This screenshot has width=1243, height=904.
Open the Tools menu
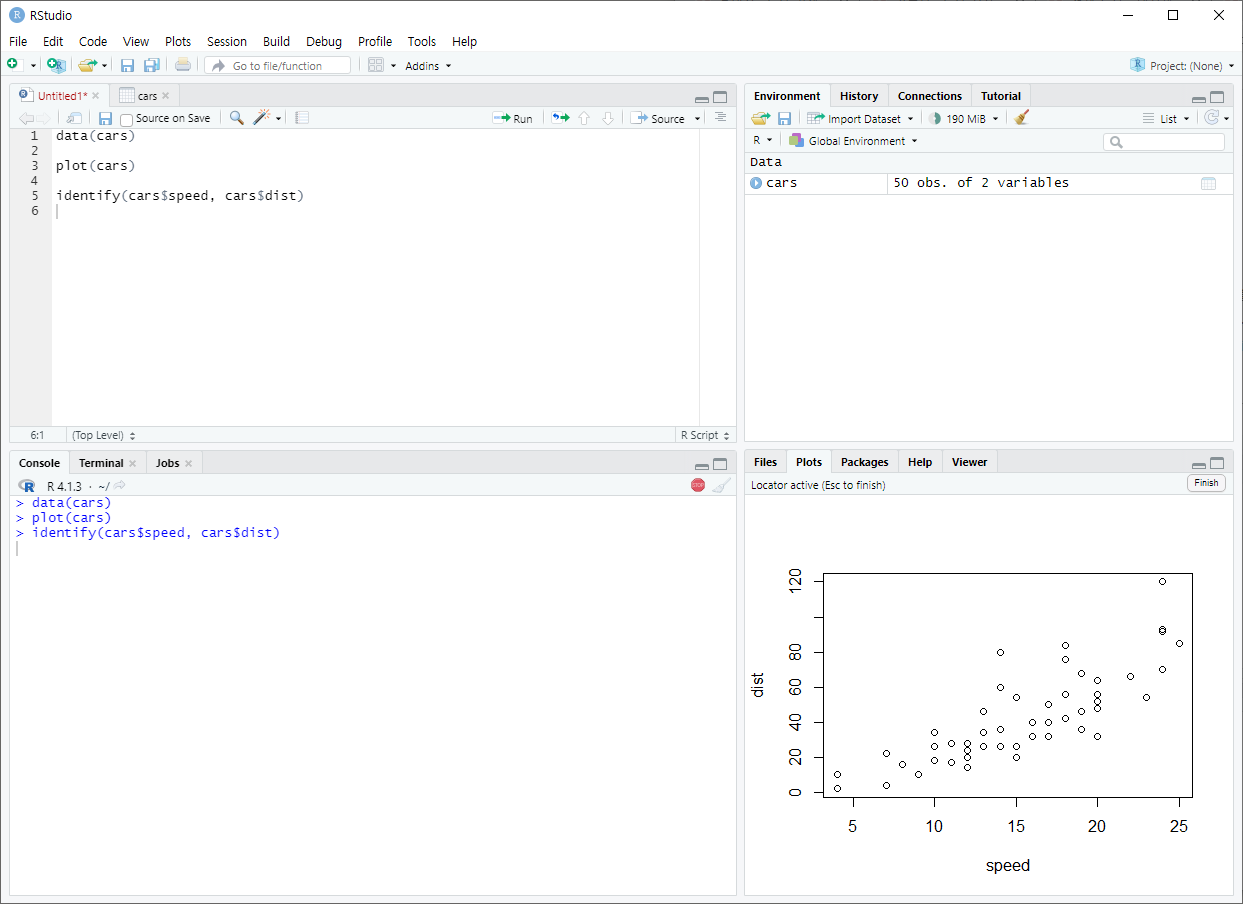coord(422,41)
